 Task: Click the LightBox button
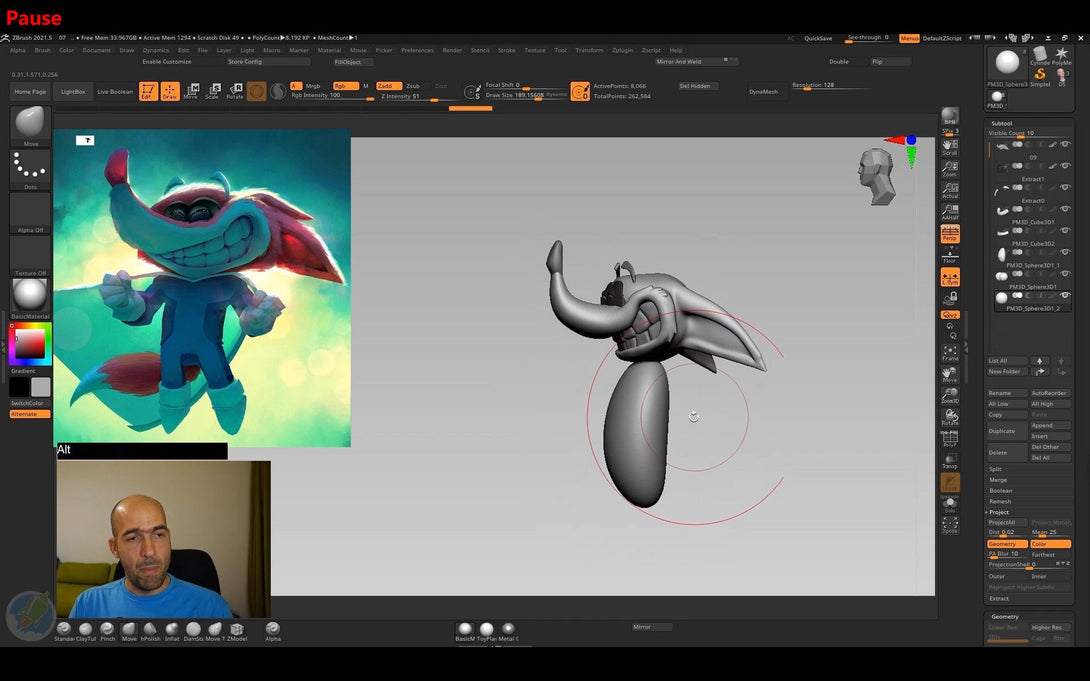coord(73,92)
